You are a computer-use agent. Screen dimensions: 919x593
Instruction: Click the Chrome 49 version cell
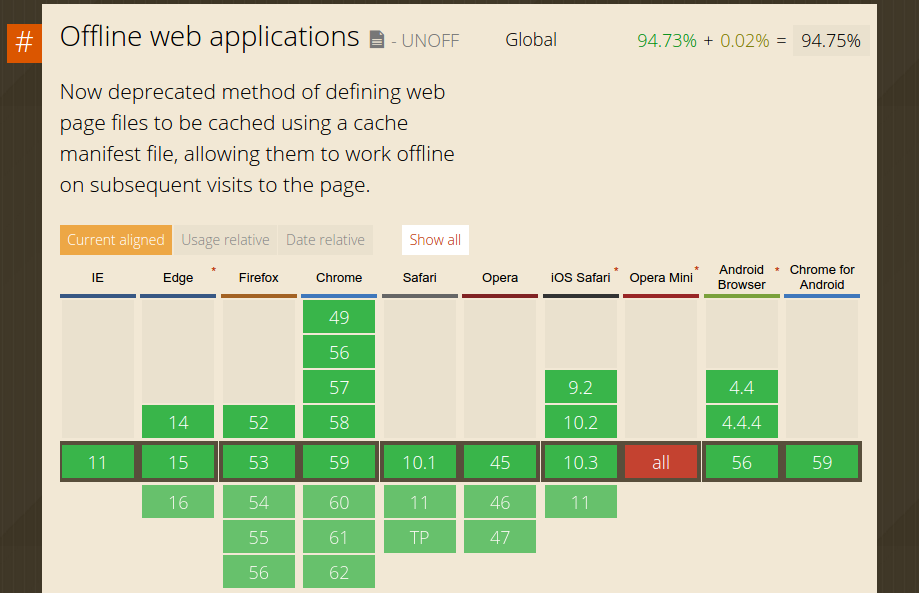339,317
